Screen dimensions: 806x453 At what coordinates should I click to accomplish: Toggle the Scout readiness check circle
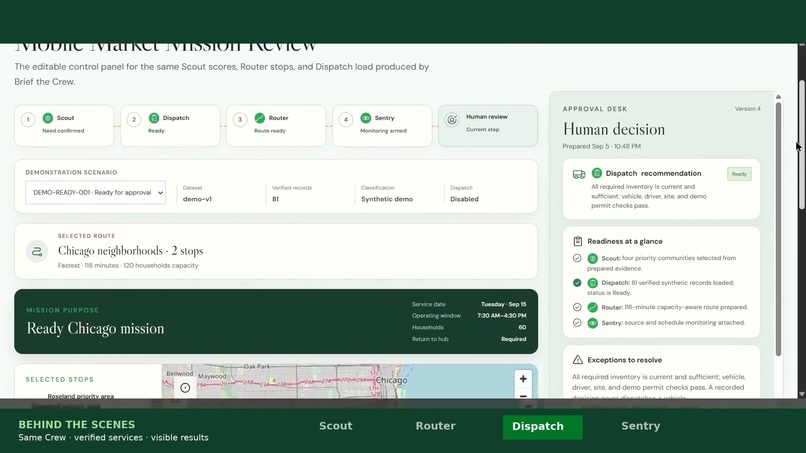[x=577, y=258]
